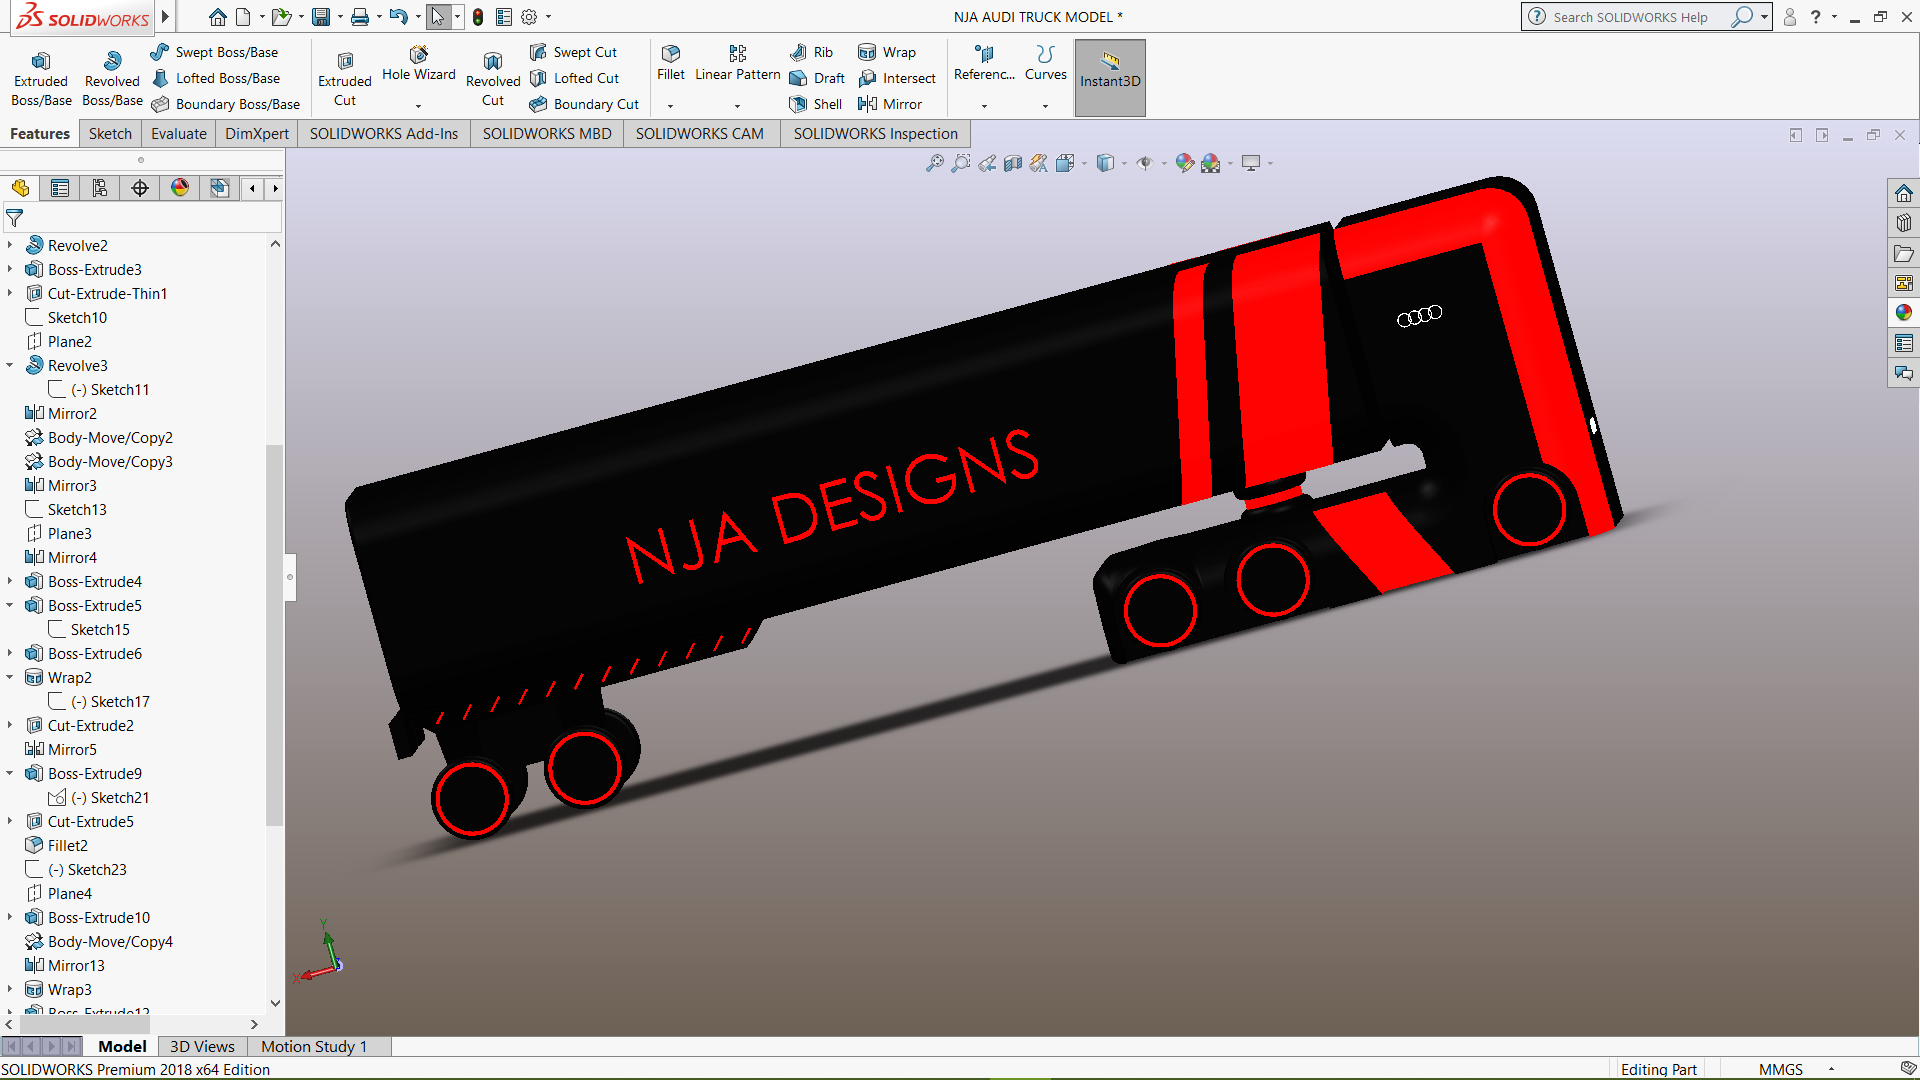The width and height of the screenshot is (1920, 1080).
Task: Open the Curves dropdown arrow
Action: click(1046, 105)
